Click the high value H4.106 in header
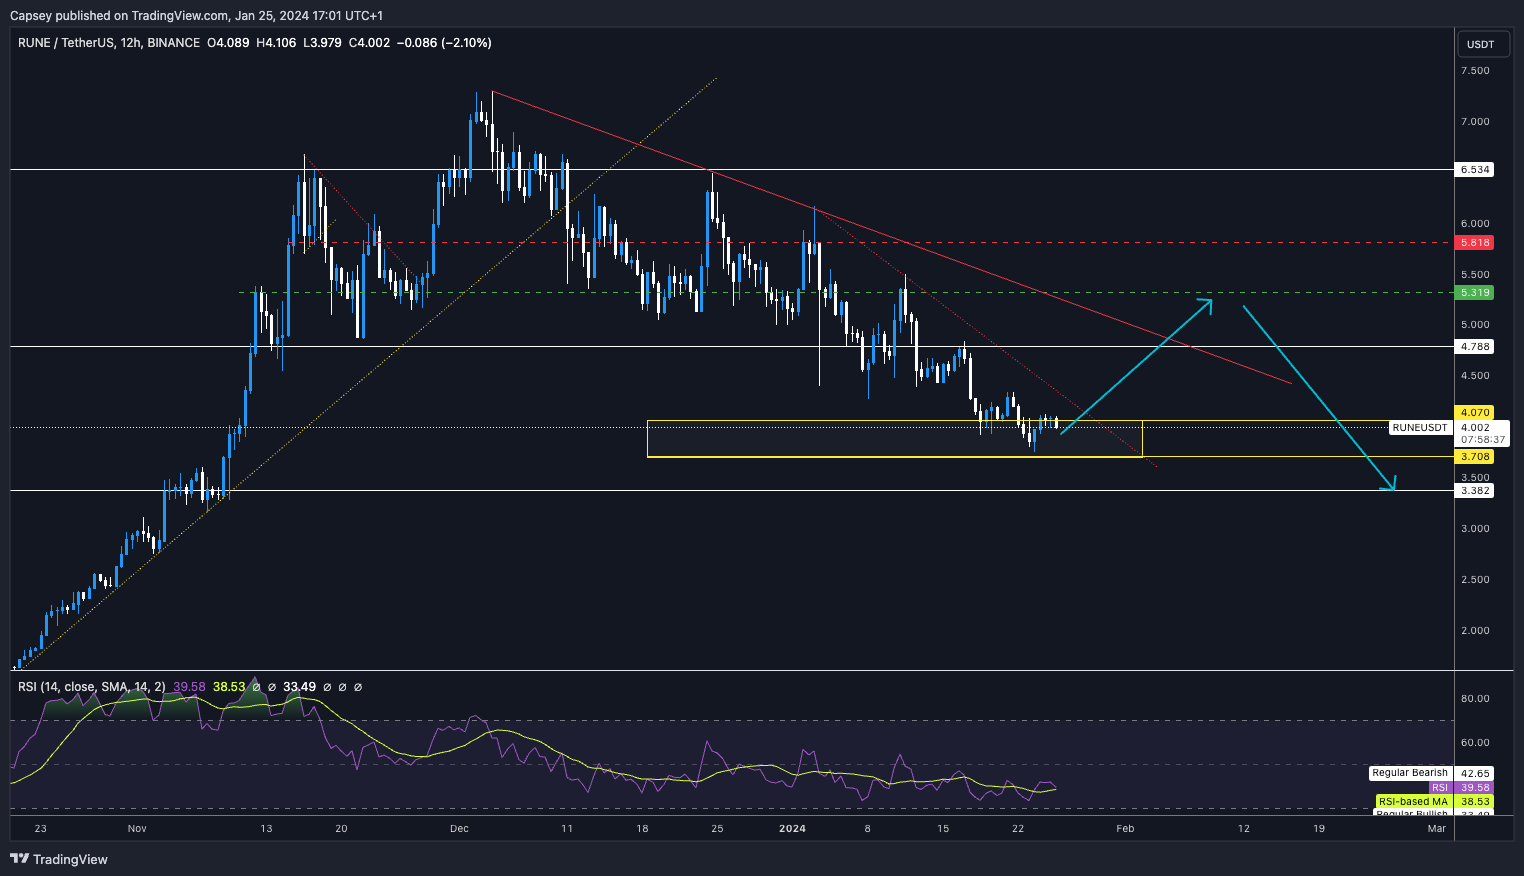Screen dimensions: 1524x876 point(276,43)
